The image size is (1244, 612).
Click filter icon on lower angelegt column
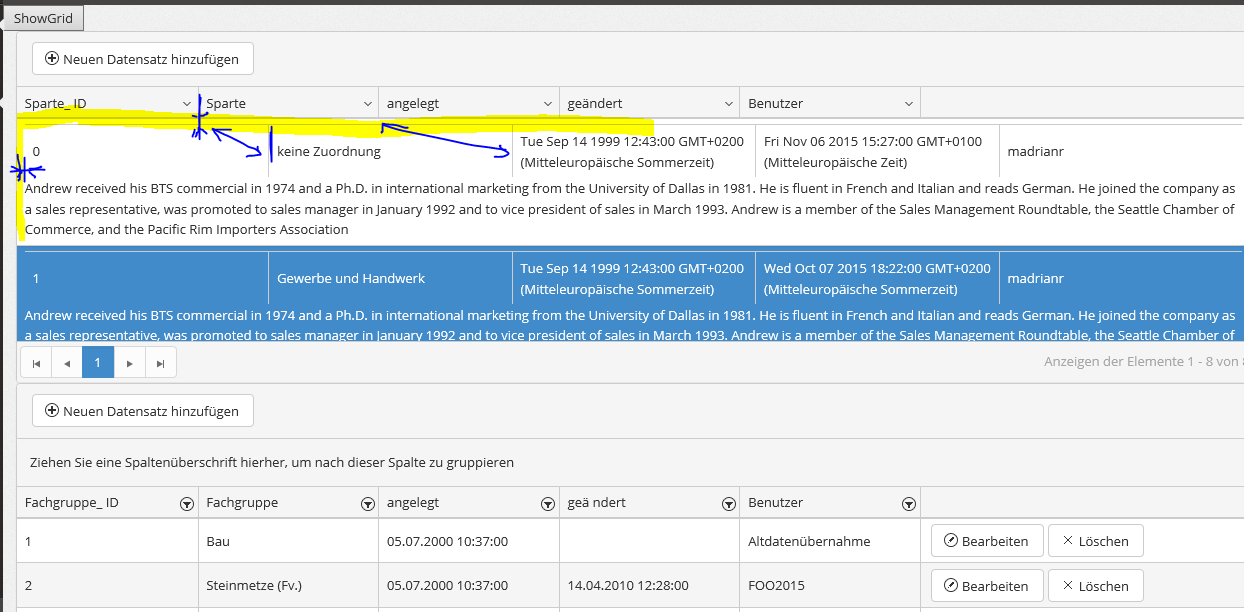point(548,504)
